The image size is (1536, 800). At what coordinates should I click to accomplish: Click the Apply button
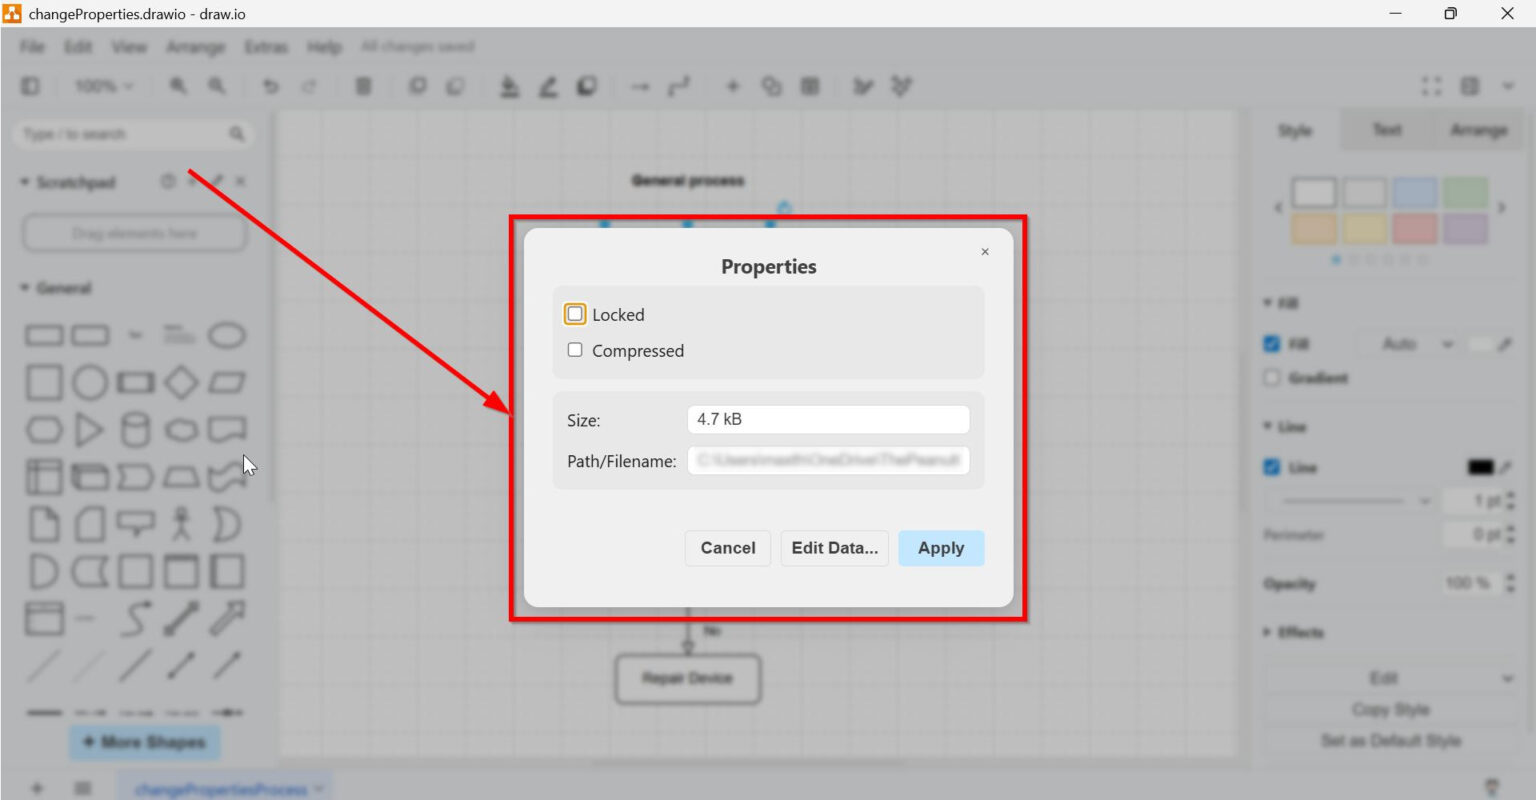tap(941, 548)
